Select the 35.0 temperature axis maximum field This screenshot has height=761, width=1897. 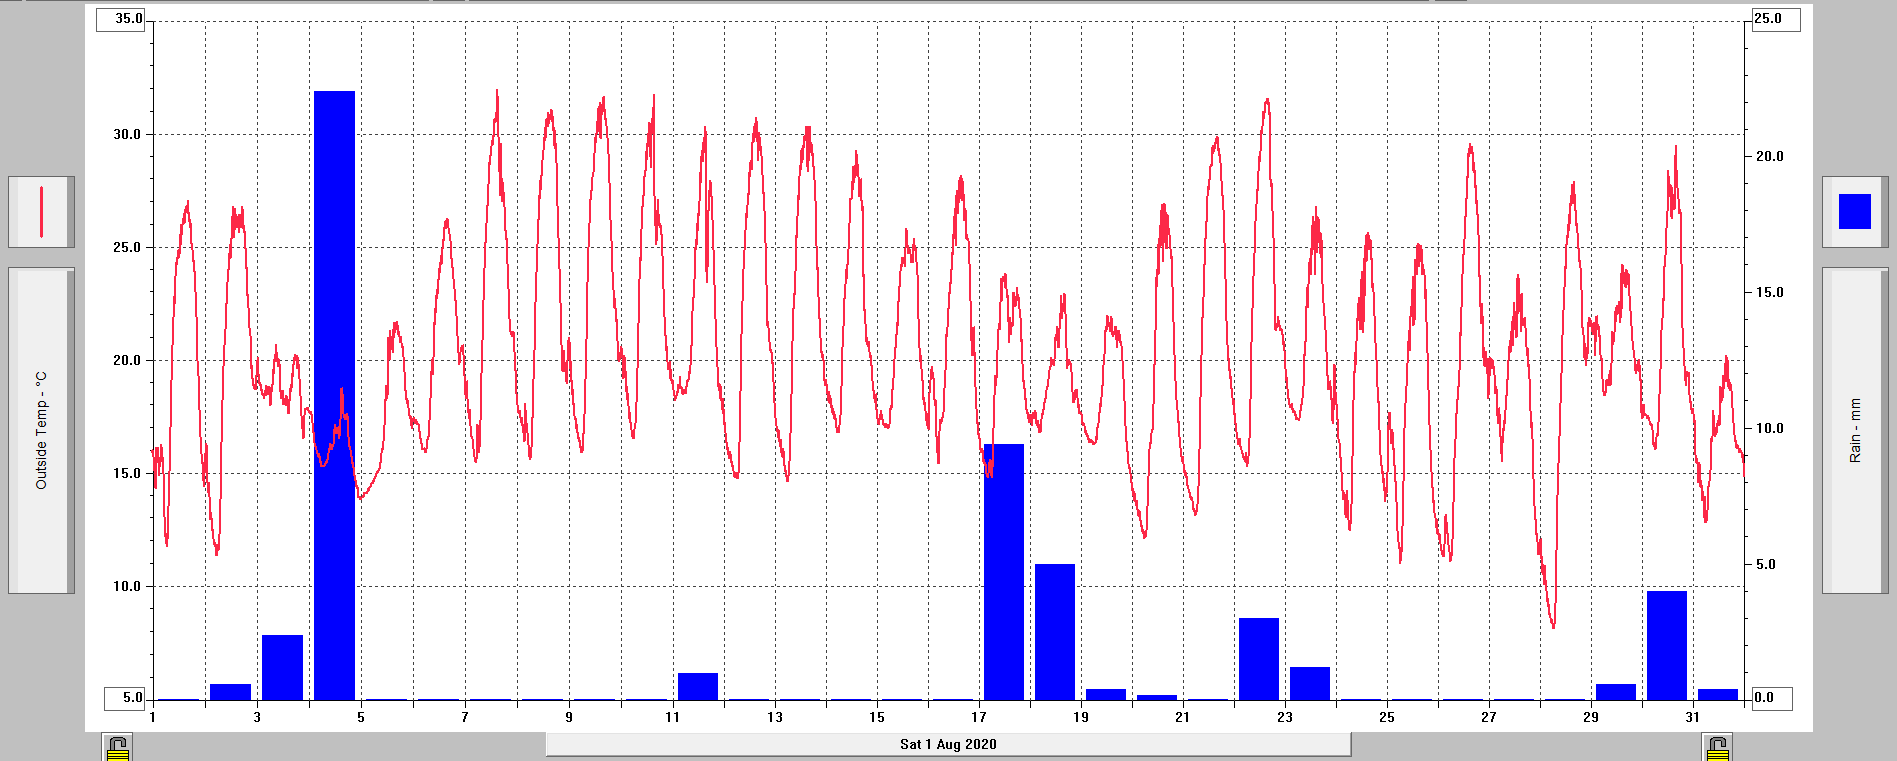pyautogui.click(x=121, y=19)
